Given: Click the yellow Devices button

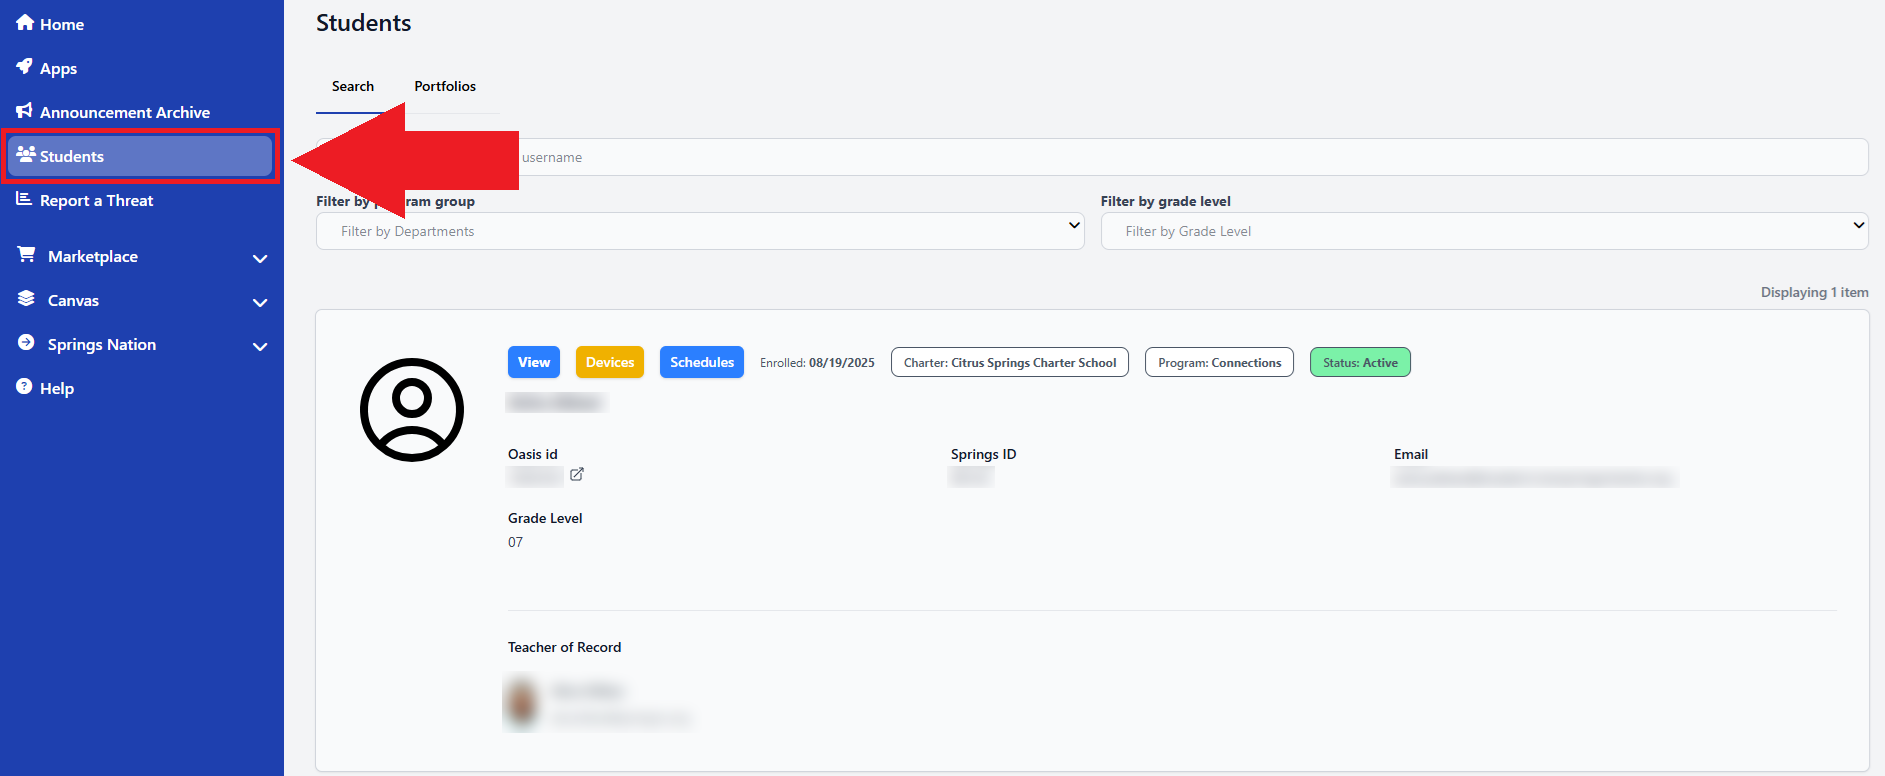Looking at the screenshot, I should click(610, 362).
